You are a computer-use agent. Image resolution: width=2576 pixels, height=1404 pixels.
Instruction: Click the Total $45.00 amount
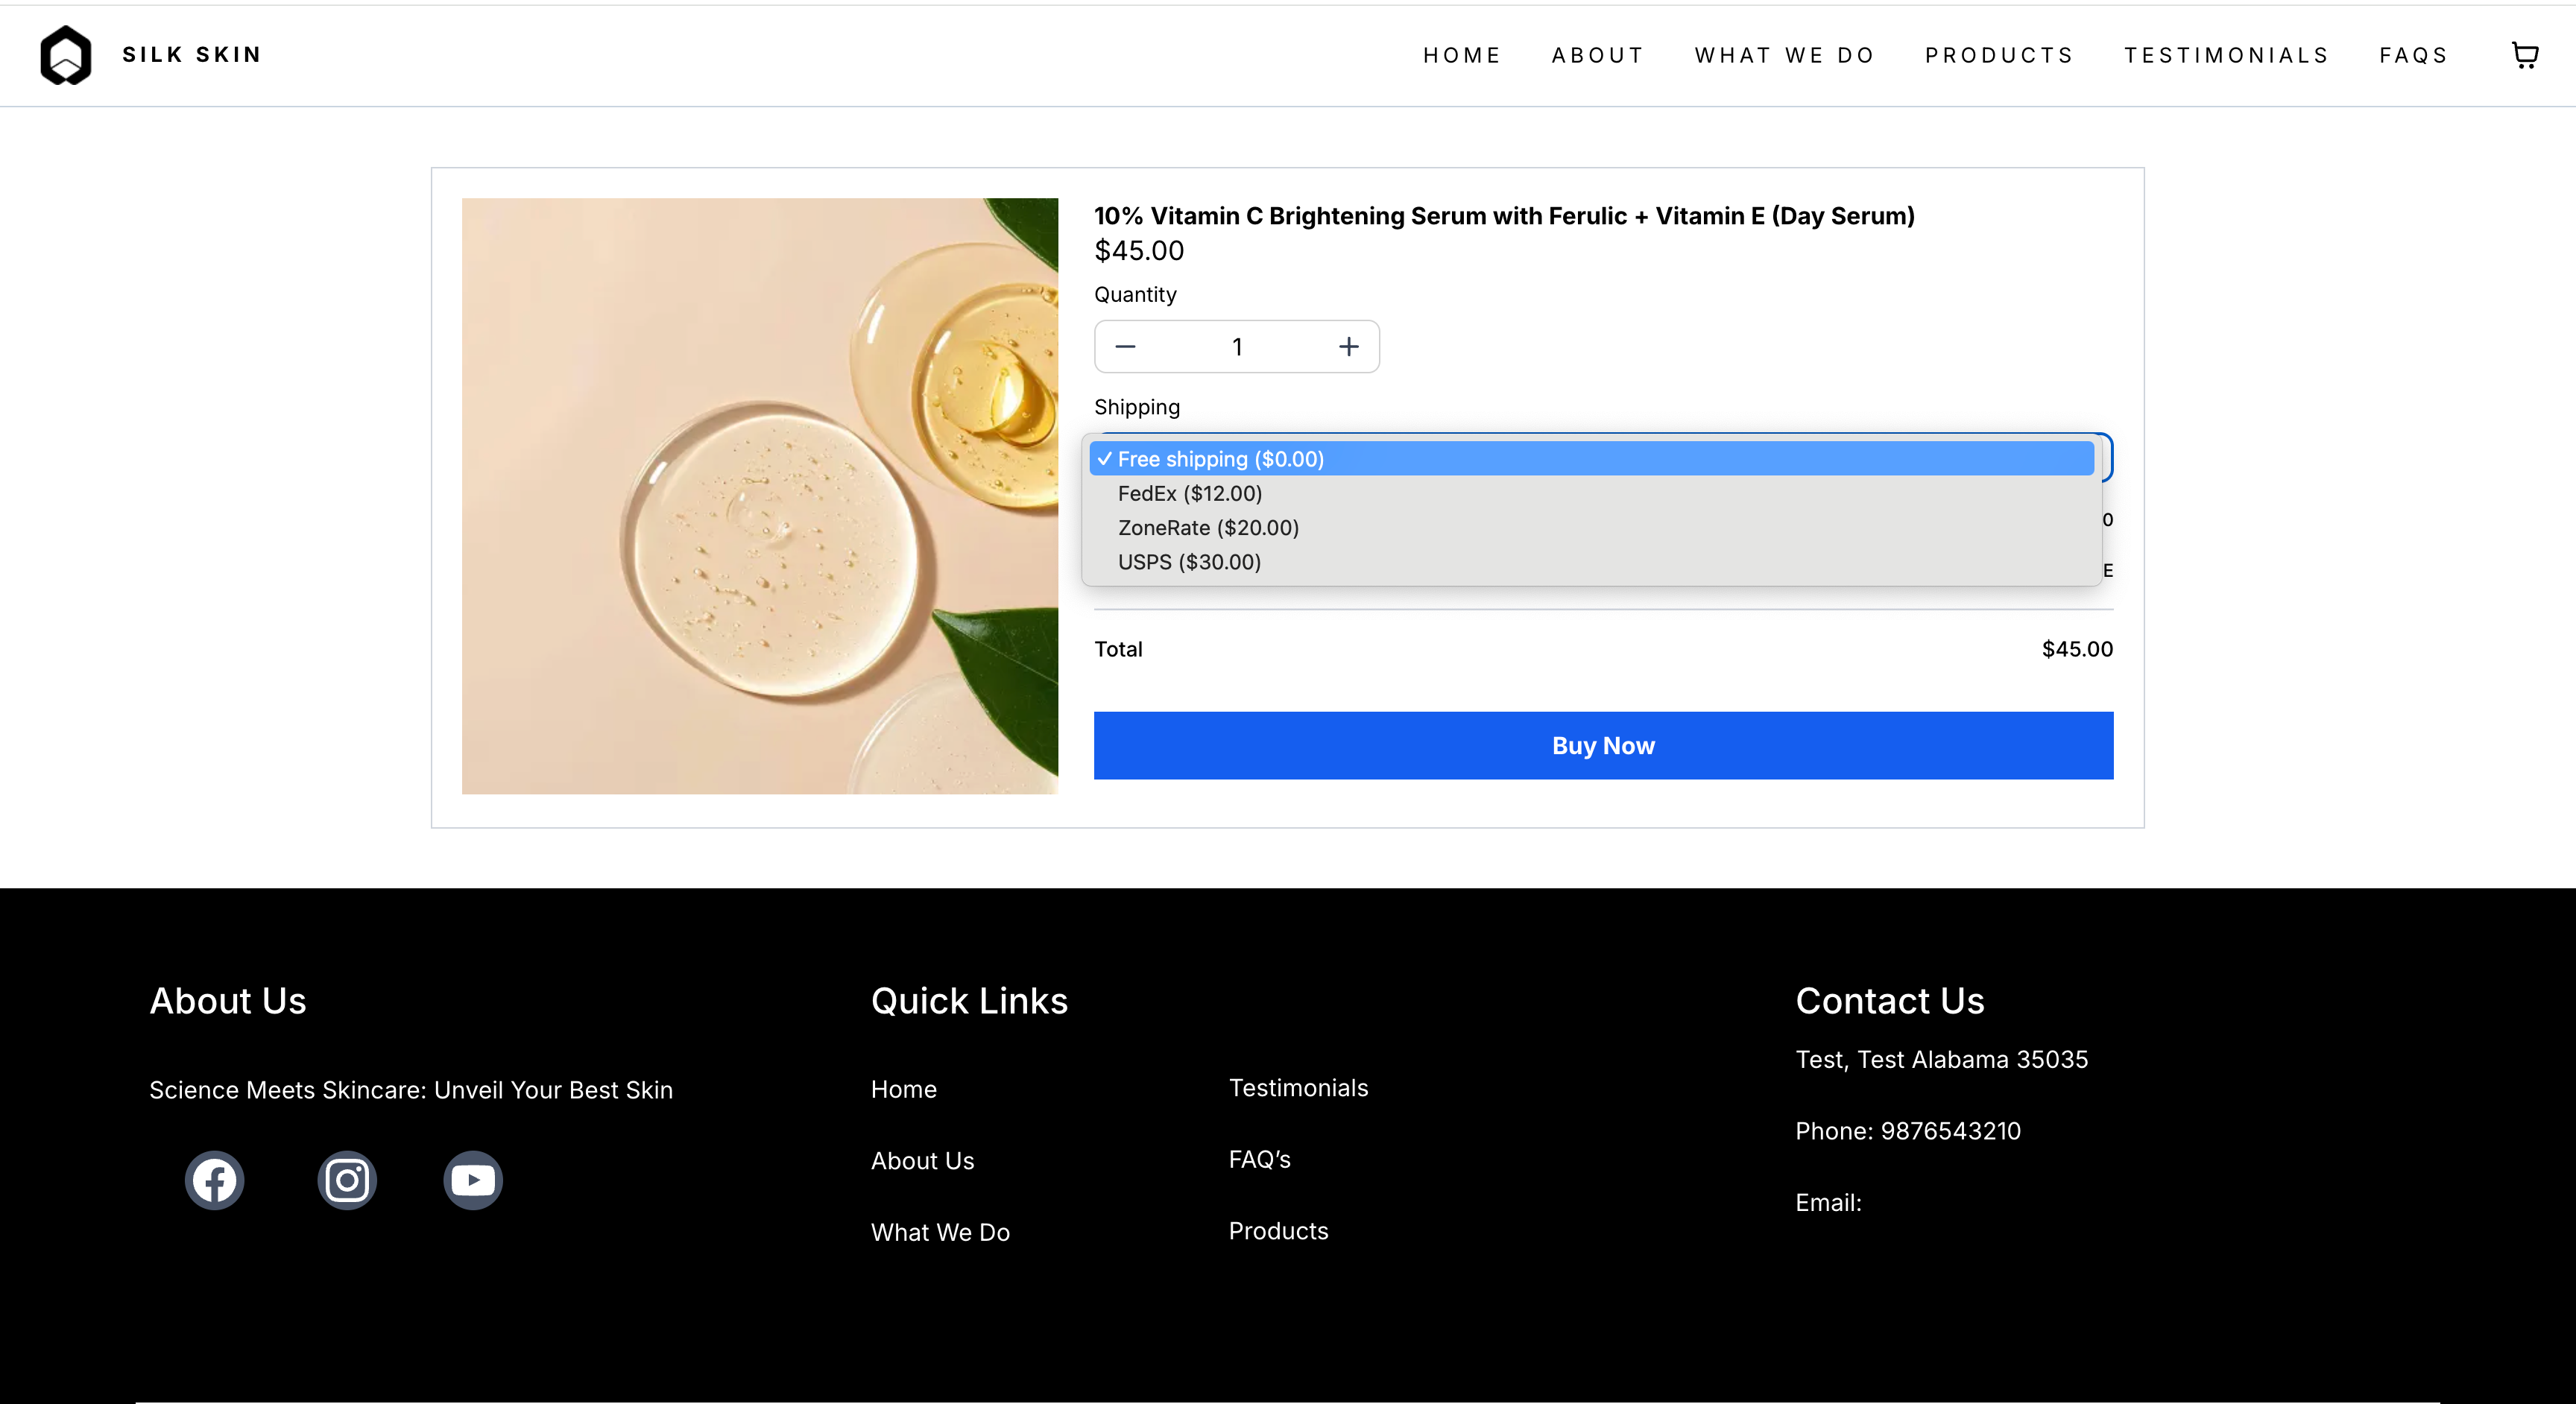[x=2077, y=649]
